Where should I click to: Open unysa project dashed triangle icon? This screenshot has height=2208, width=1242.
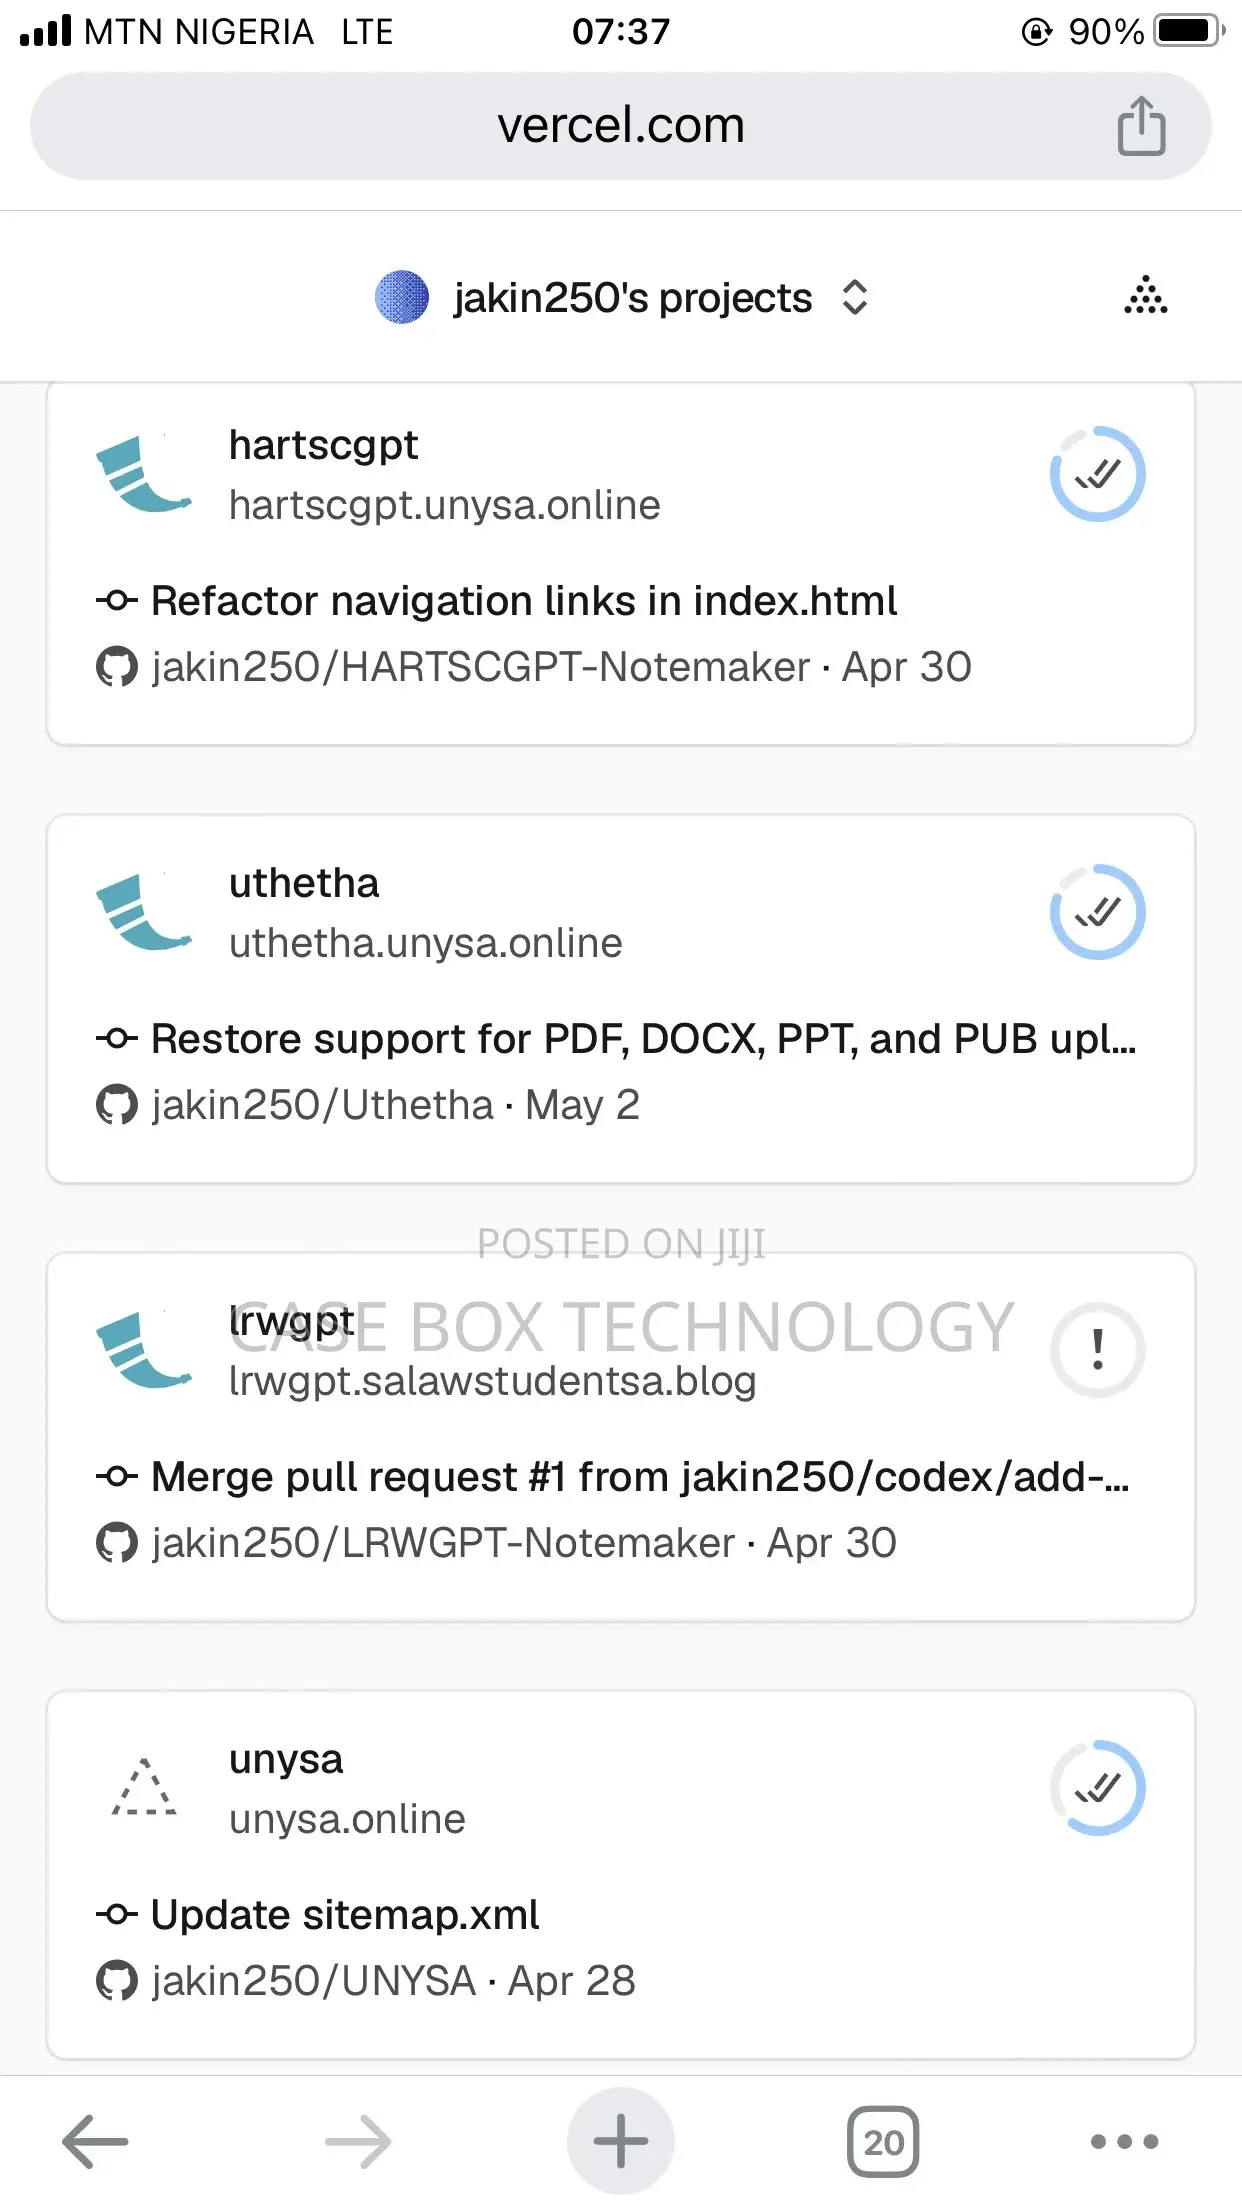(x=144, y=1787)
